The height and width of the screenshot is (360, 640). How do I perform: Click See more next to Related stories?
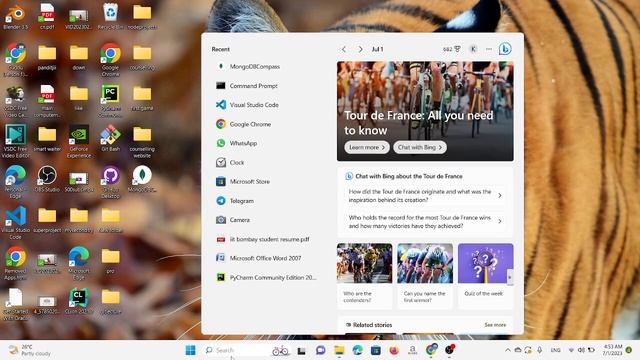point(495,325)
